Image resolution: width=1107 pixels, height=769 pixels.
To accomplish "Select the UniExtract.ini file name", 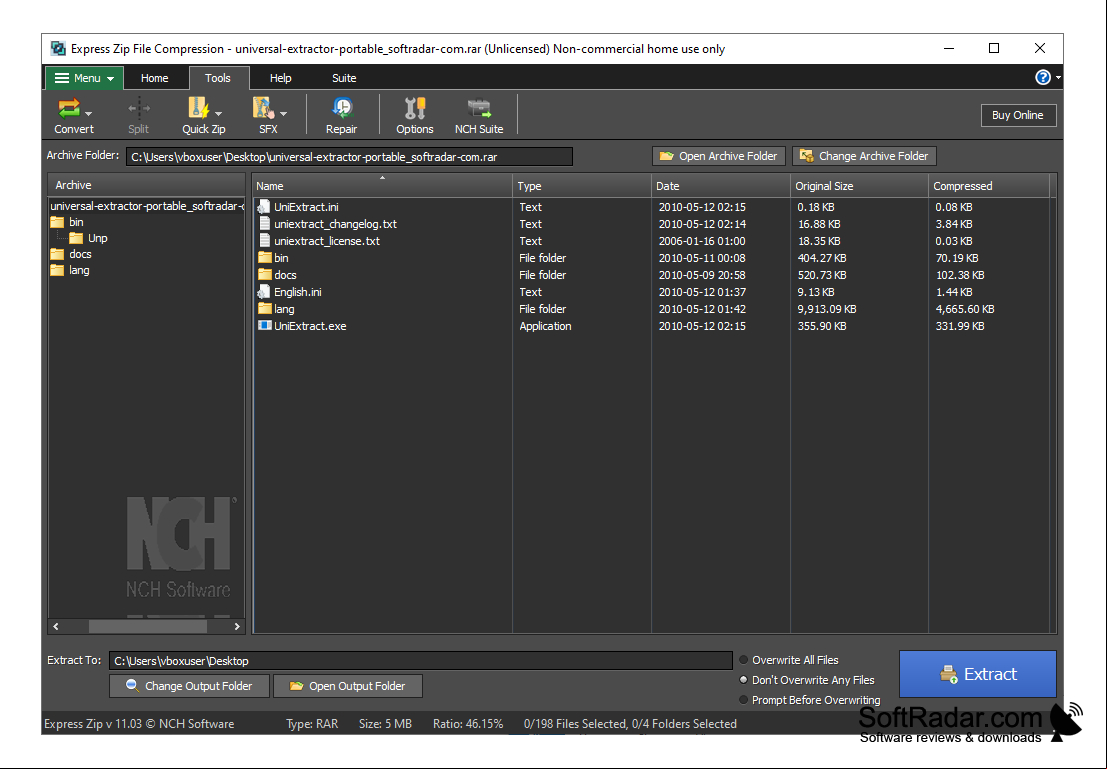I will (x=306, y=207).
